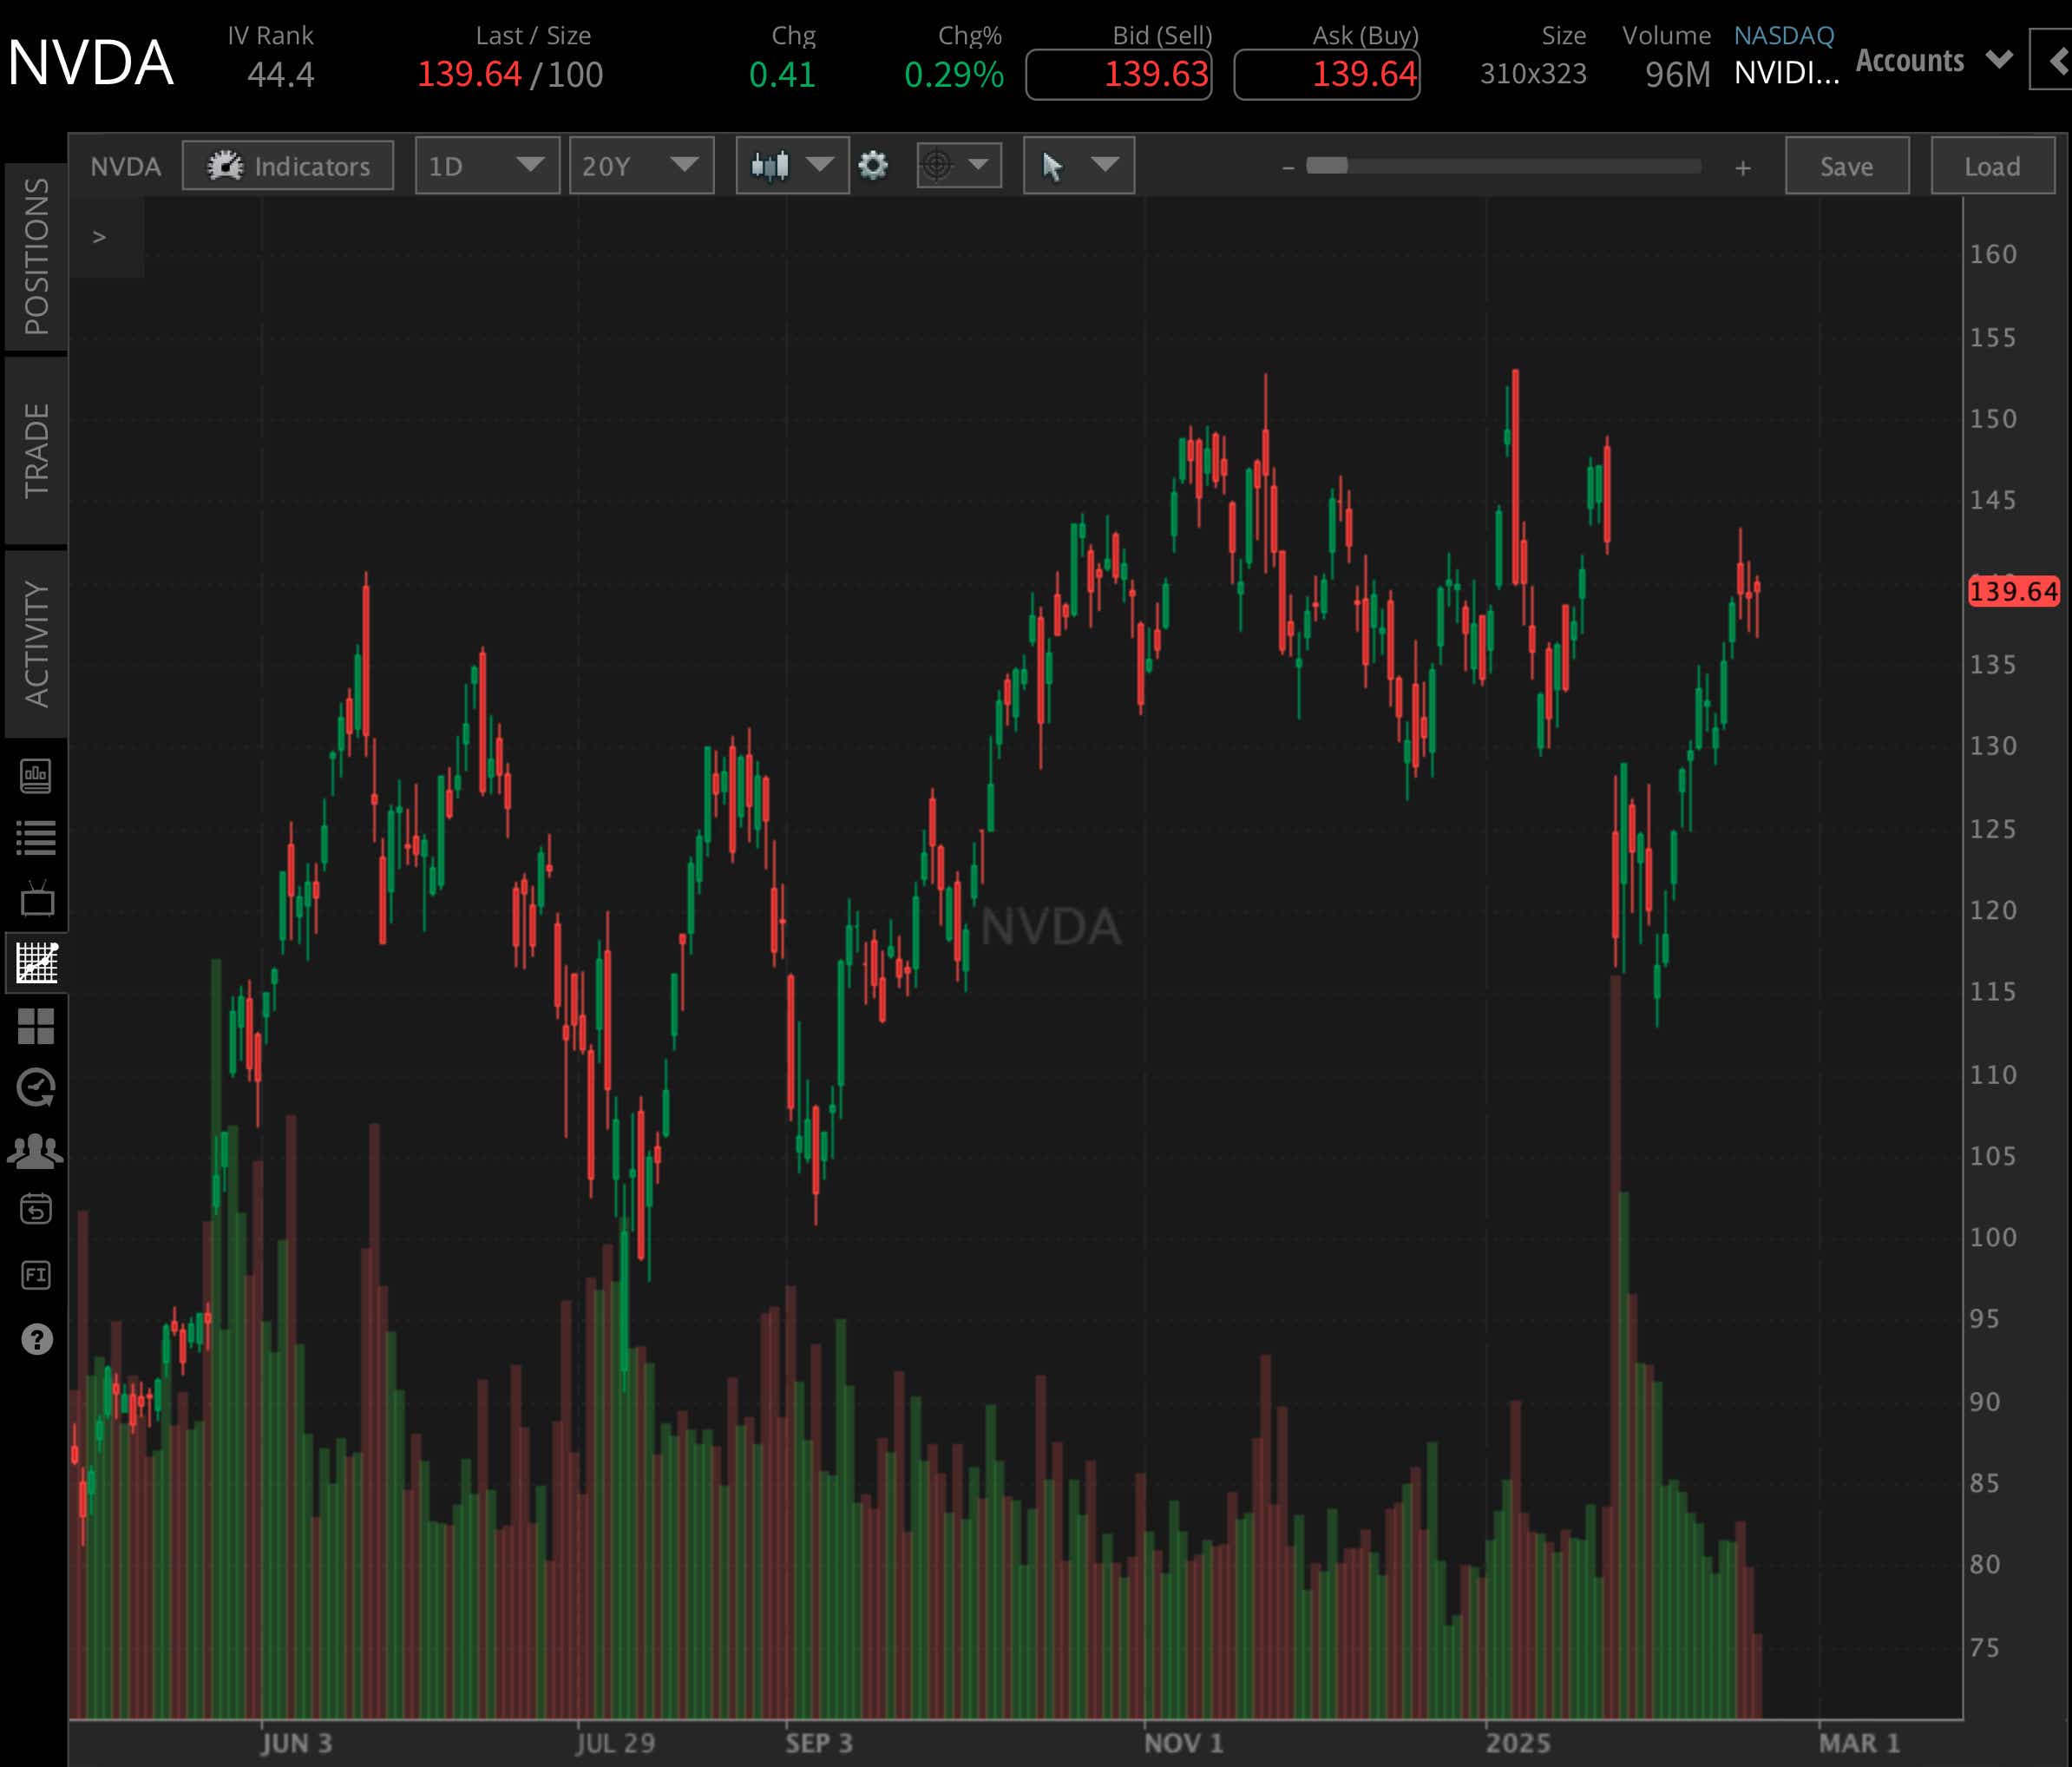Click the Save button
The width and height of the screenshot is (2072, 1767).
tap(1846, 166)
